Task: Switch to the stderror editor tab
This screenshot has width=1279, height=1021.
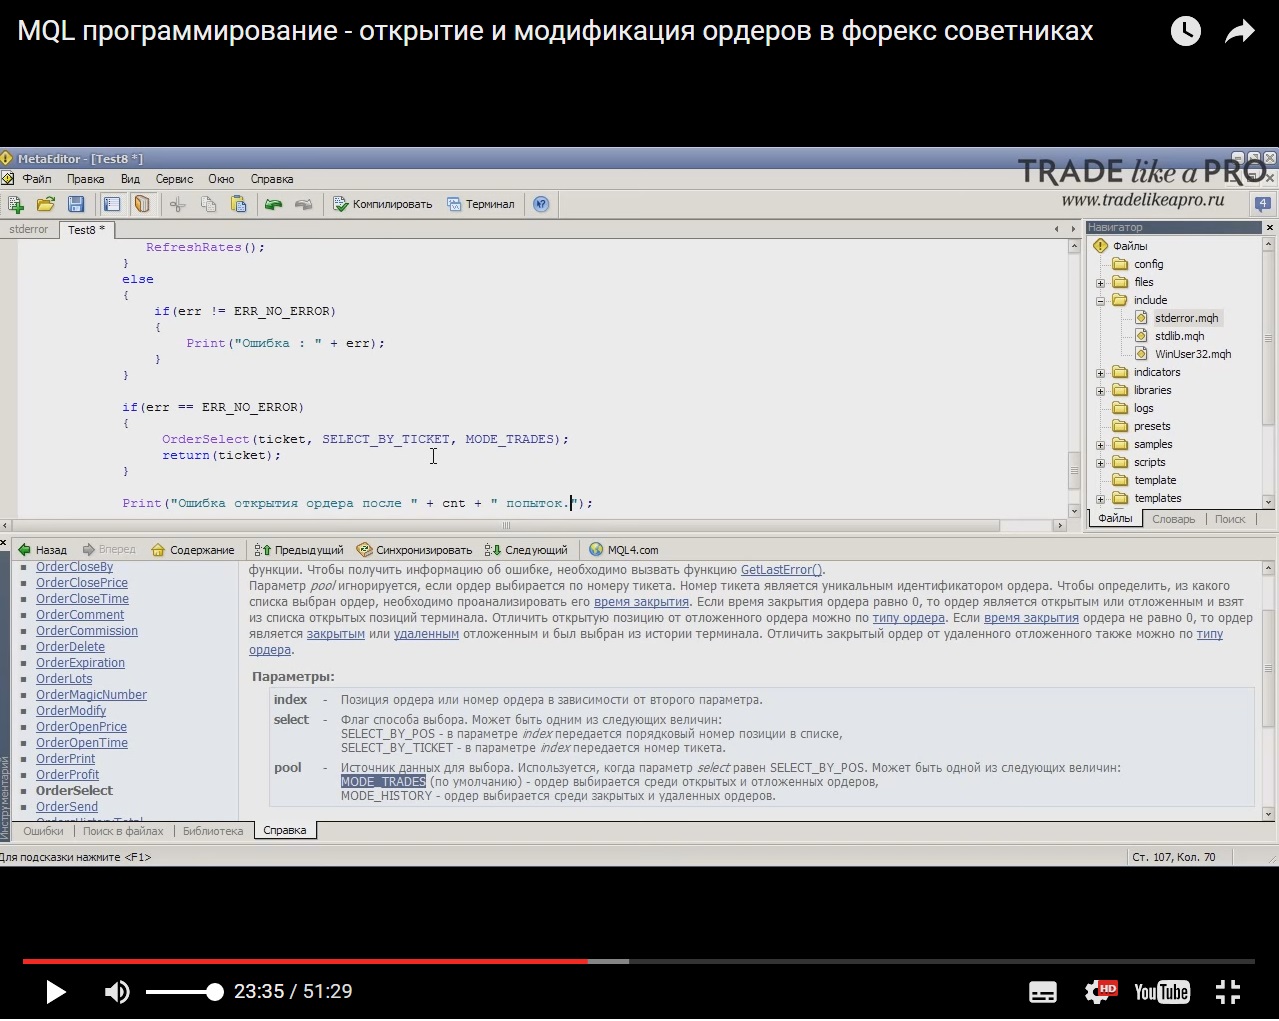Action: (x=29, y=229)
